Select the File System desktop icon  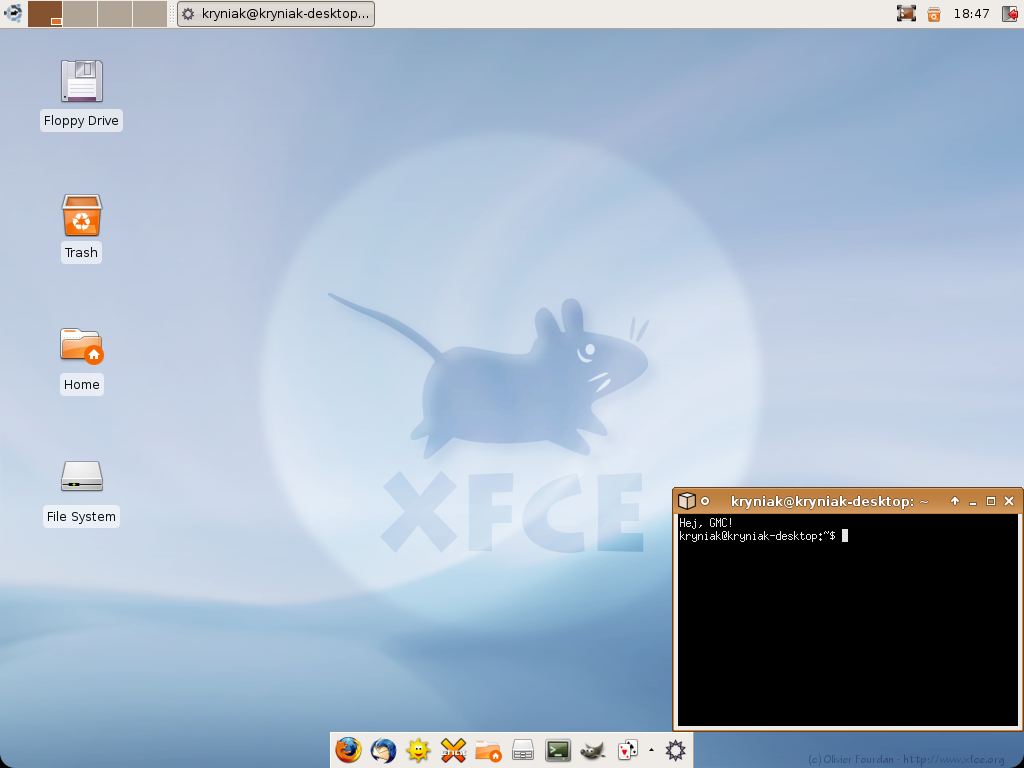pos(81,477)
